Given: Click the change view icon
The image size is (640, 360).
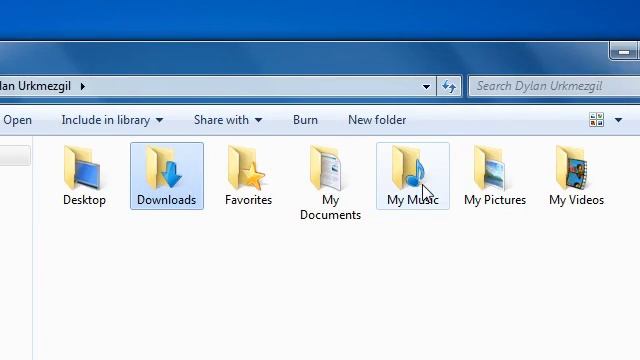Looking at the screenshot, I should (x=596, y=120).
